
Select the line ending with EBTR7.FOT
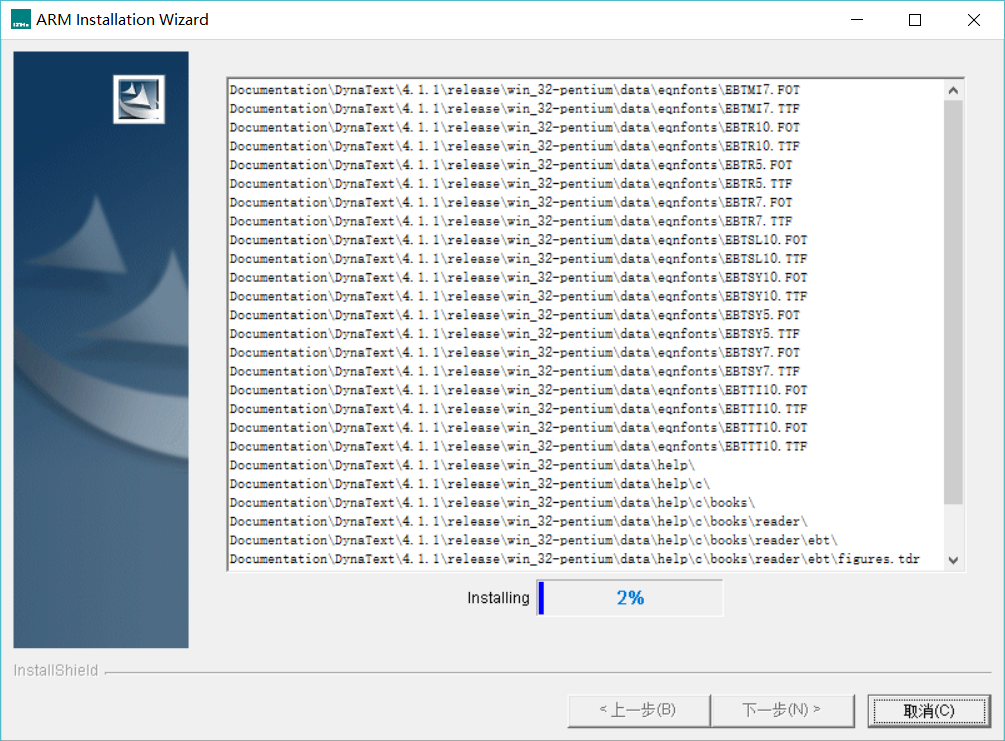[x=511, y=202]
